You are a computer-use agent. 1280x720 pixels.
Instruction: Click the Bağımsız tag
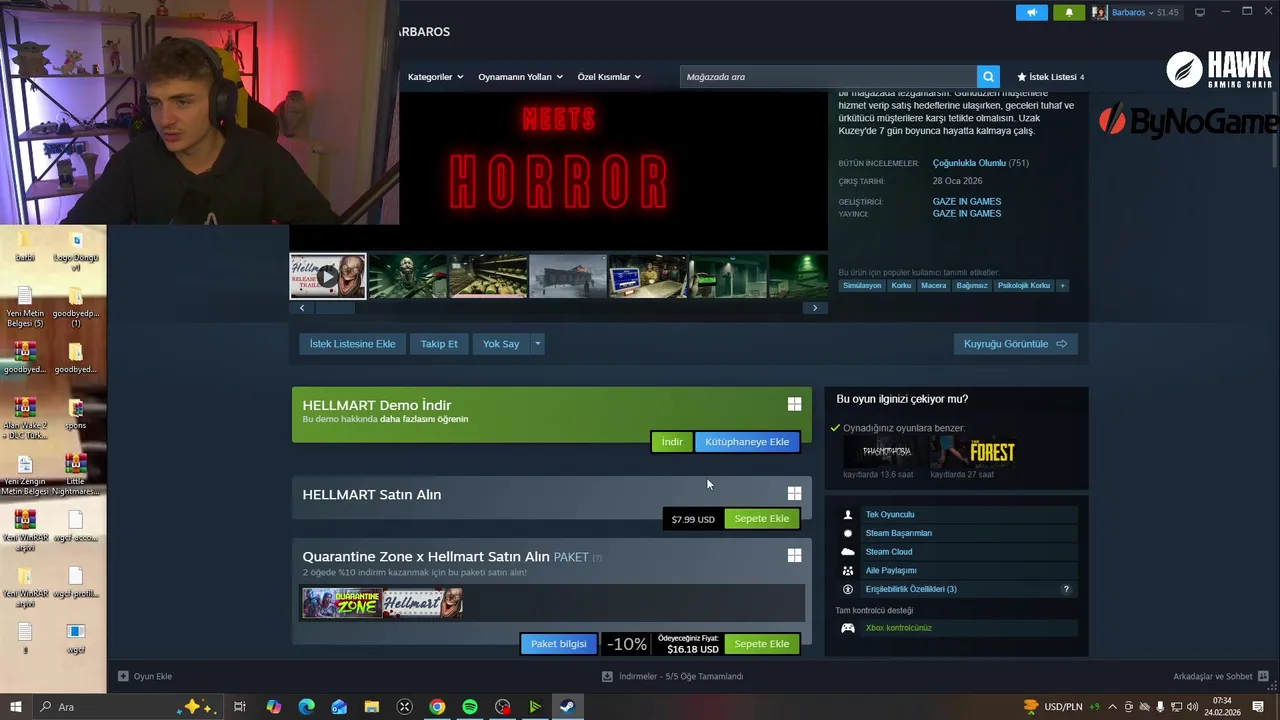(x=972, y=285)
